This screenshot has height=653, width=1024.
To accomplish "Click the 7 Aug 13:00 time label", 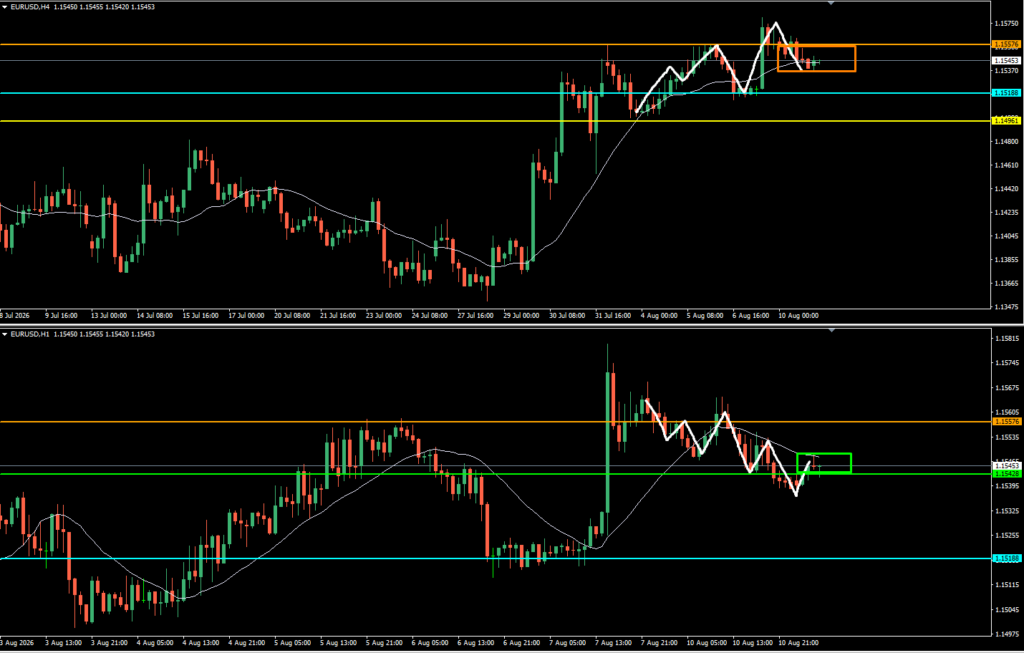I will point(613,643).
